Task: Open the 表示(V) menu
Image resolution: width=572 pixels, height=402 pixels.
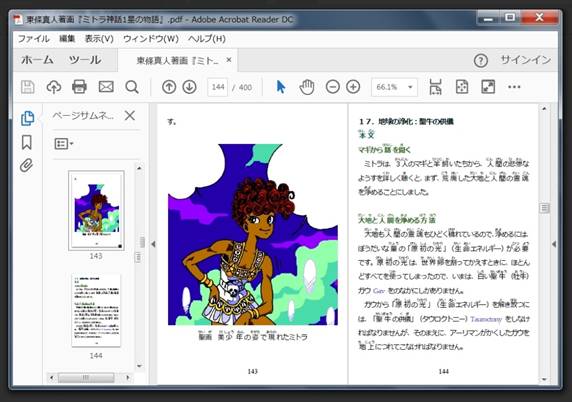Action: click(x=99, y=39)
